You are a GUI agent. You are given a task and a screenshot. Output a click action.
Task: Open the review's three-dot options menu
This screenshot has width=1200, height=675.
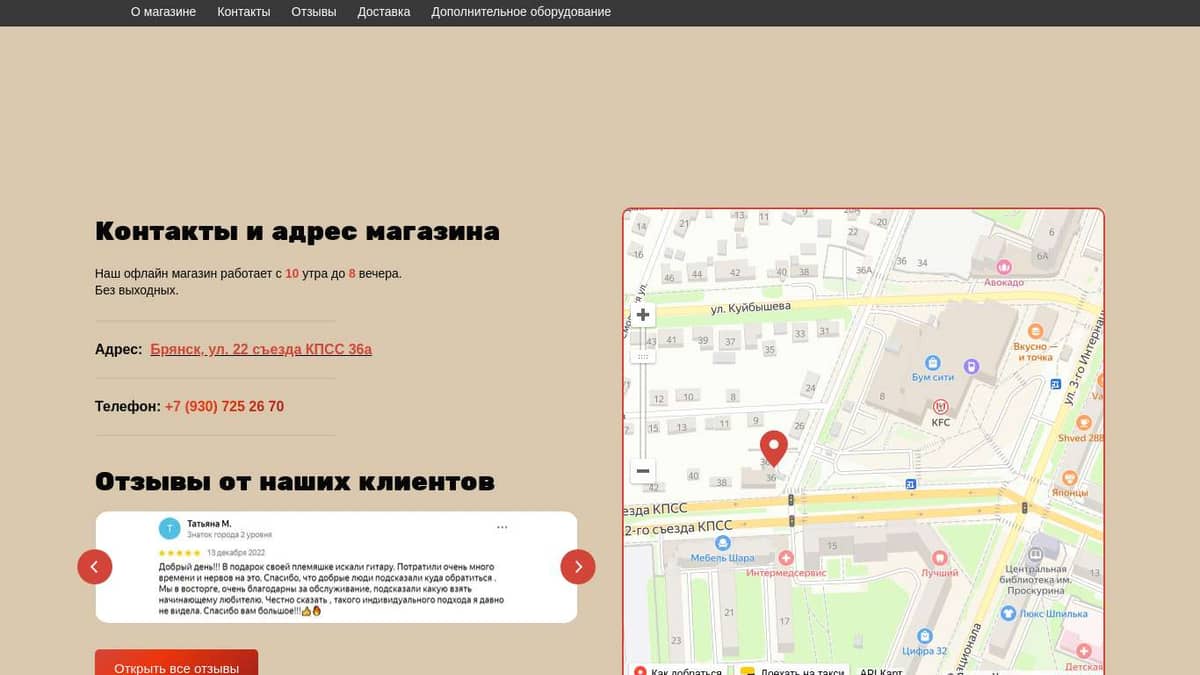(x=502, y=527)
